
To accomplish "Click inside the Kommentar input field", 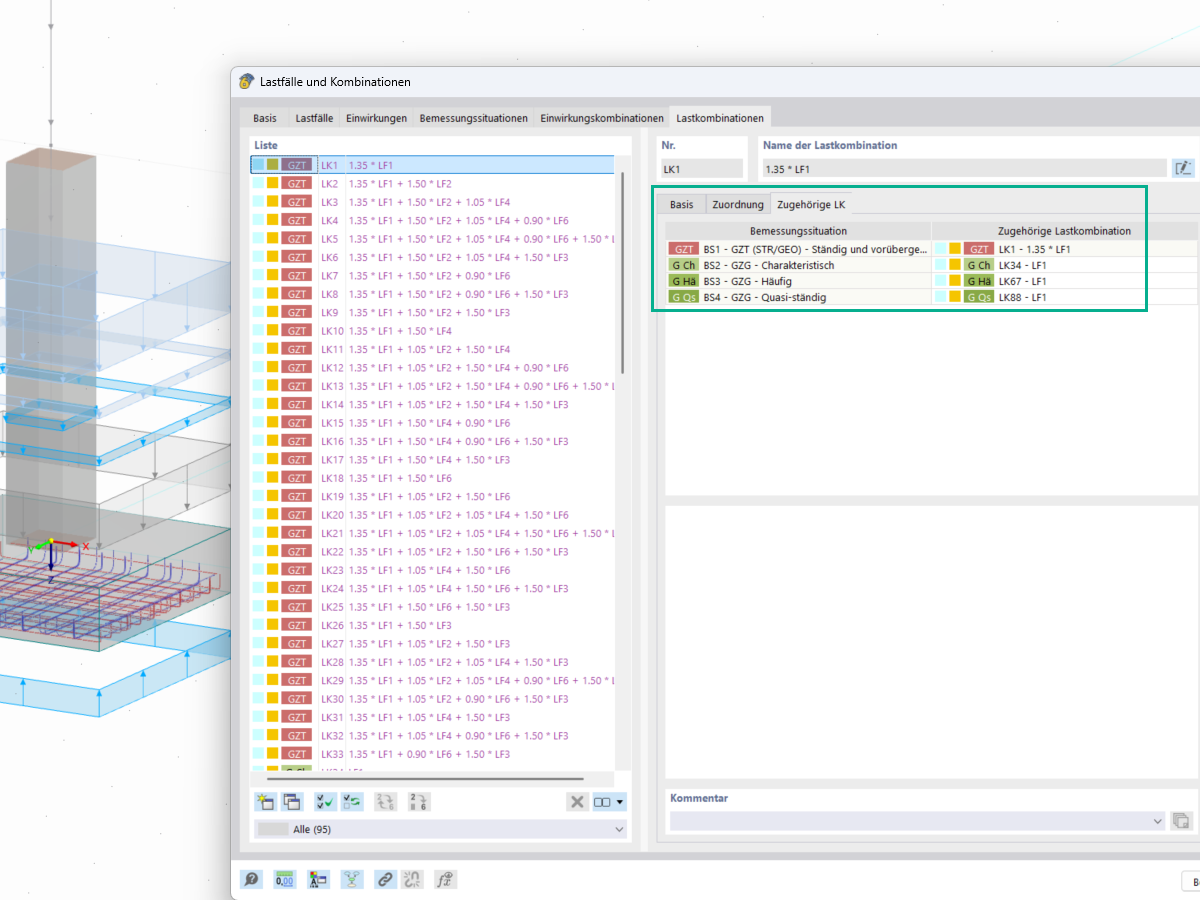I will pos(900,820).
